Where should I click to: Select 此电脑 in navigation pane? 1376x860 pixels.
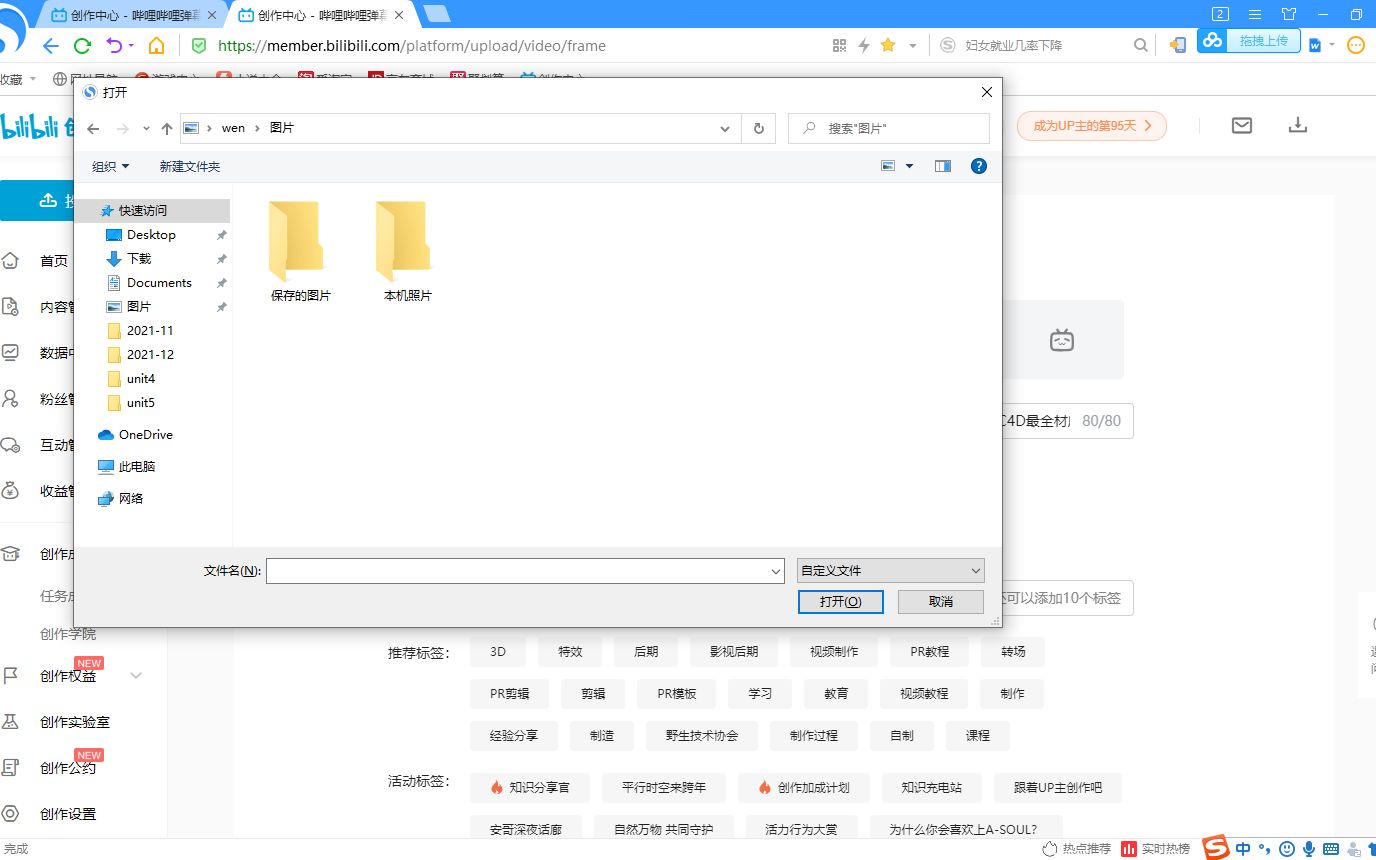137,466
